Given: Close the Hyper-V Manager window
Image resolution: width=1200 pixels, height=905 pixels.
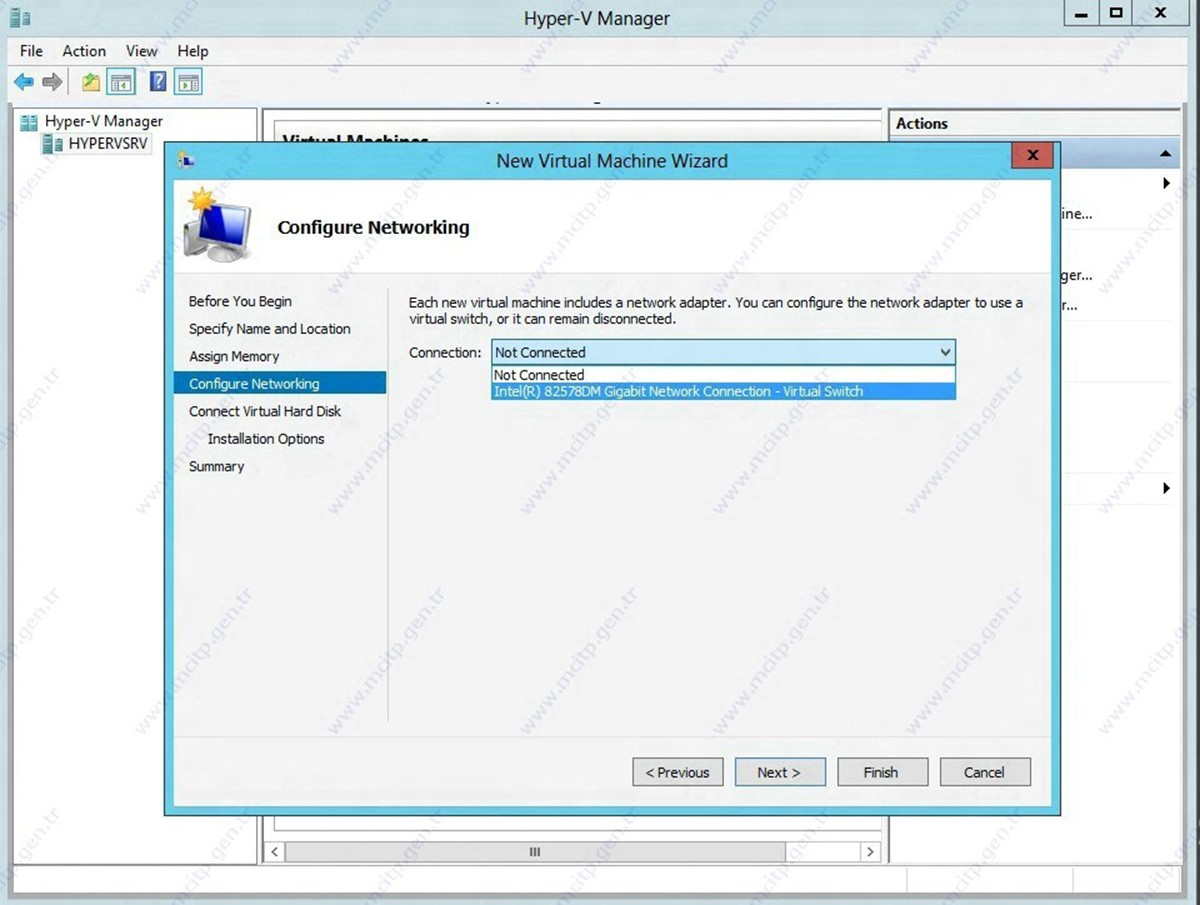Looking at the screenshot, I should (1160, 14).
